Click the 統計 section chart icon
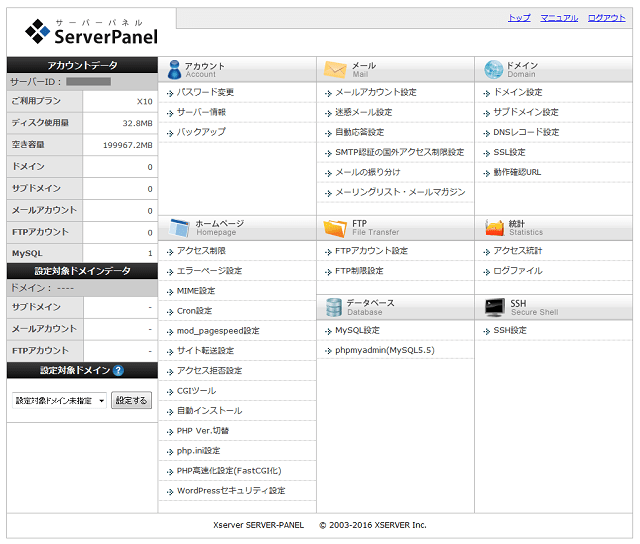The image size is (640, 544). click(495, 228)
